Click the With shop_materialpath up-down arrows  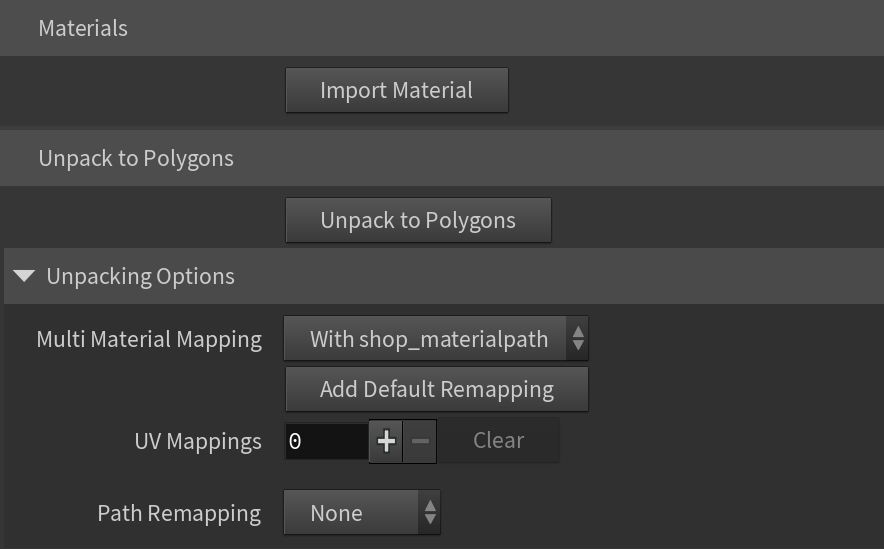[x=578, y=338]
